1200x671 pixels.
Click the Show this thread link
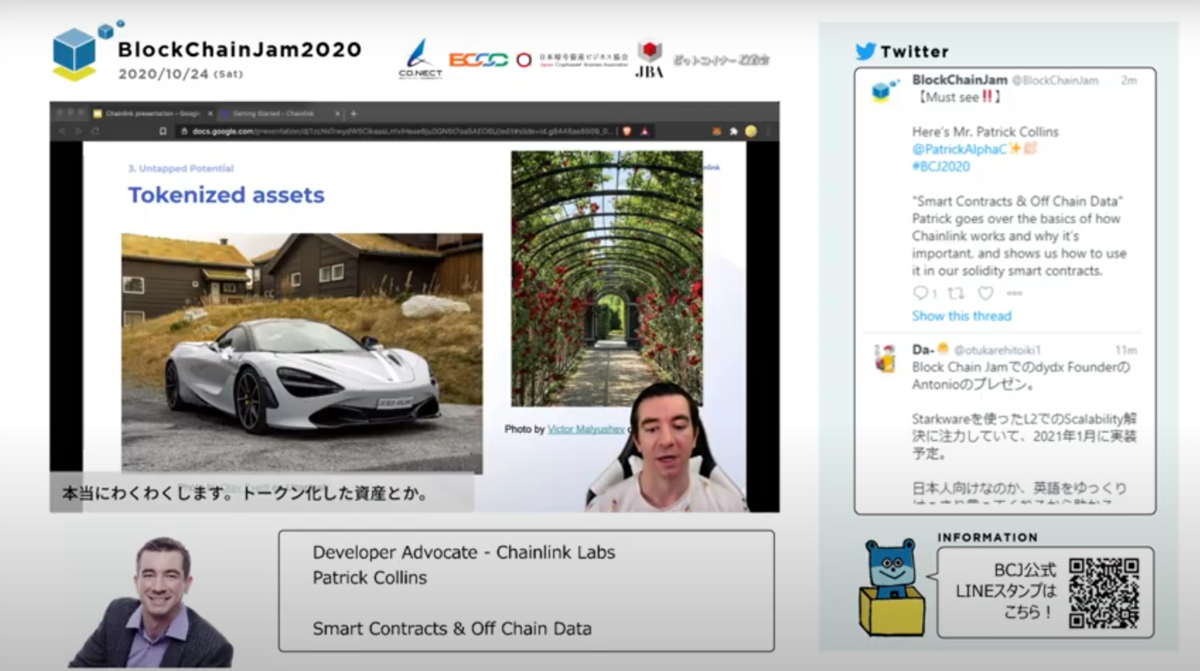(x=961, y=316)
